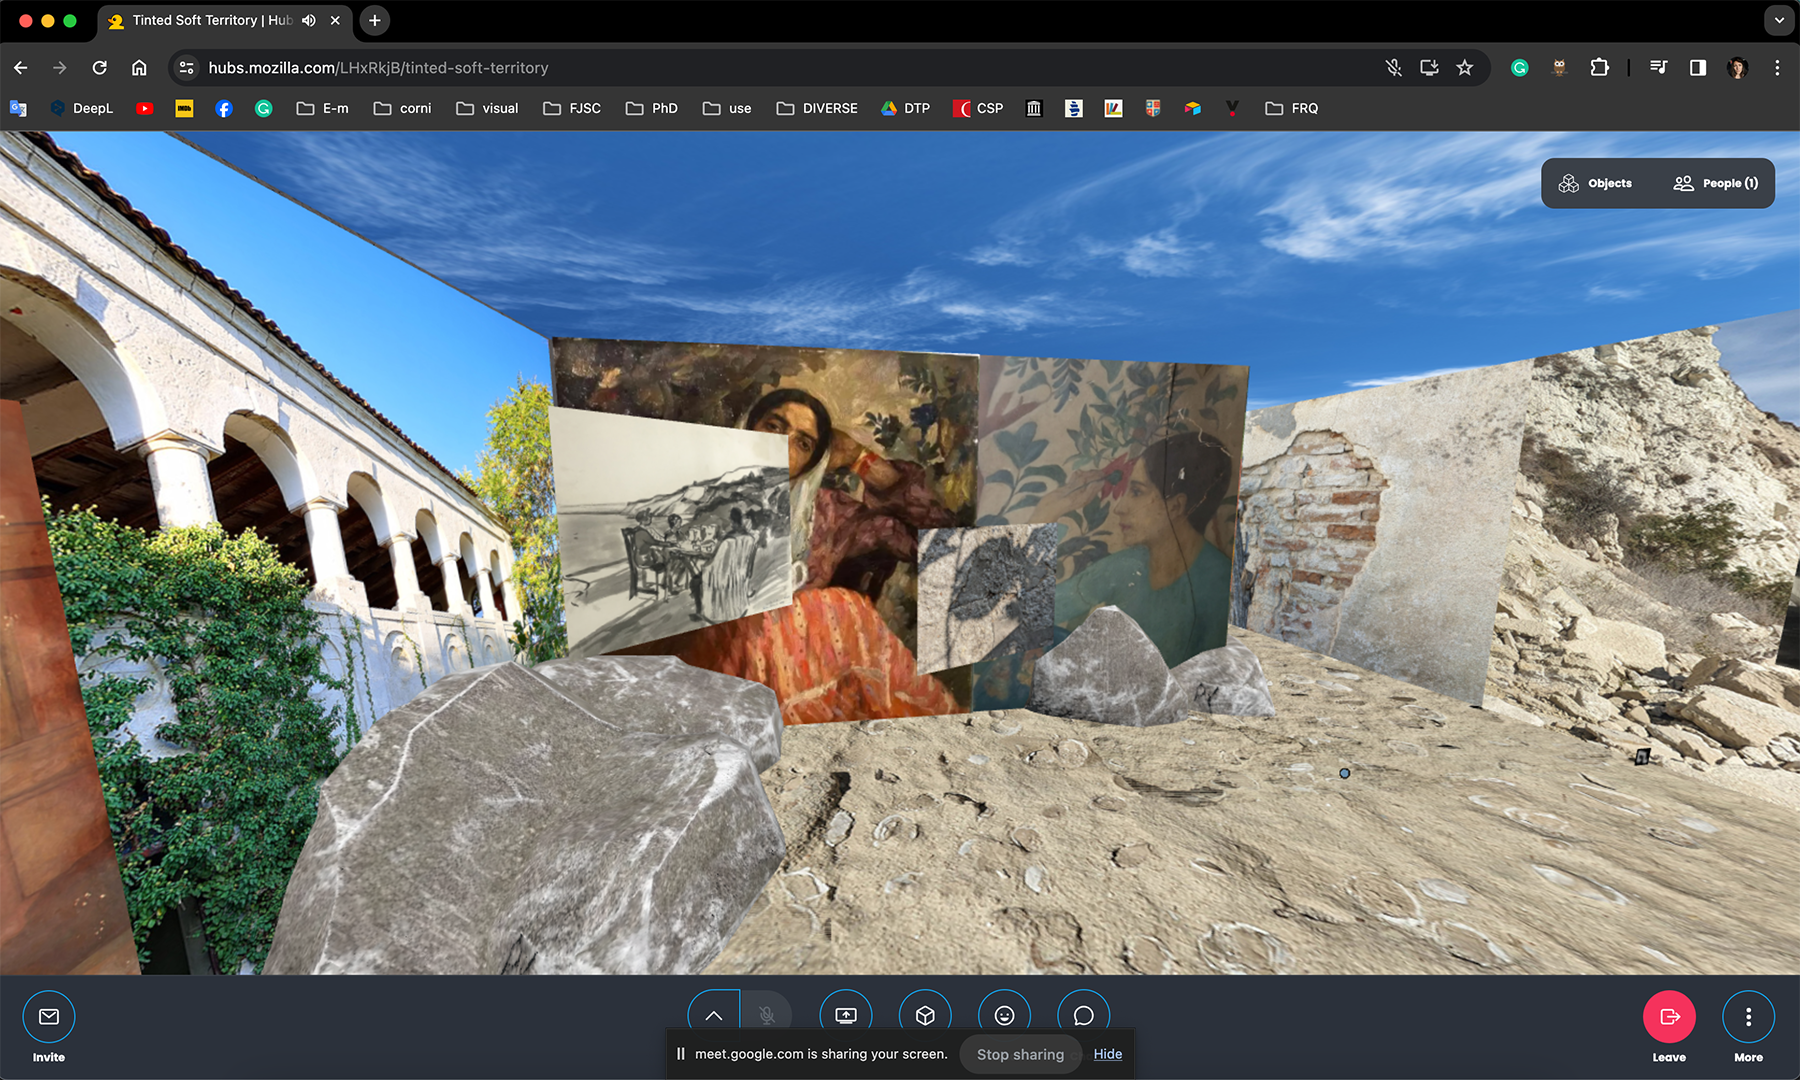Screen dimensions: 1800x1080
Task: Open the Chrome three-dot menu
Action: (x=1777, y=68)
